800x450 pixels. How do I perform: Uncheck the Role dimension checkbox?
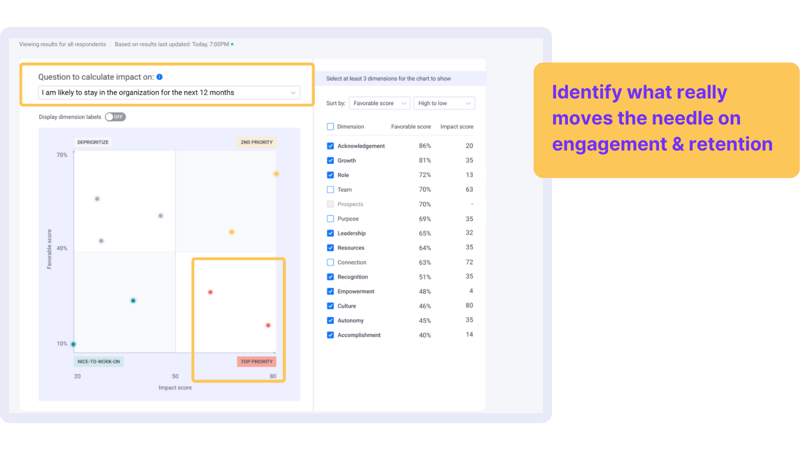tap(330, 175)
